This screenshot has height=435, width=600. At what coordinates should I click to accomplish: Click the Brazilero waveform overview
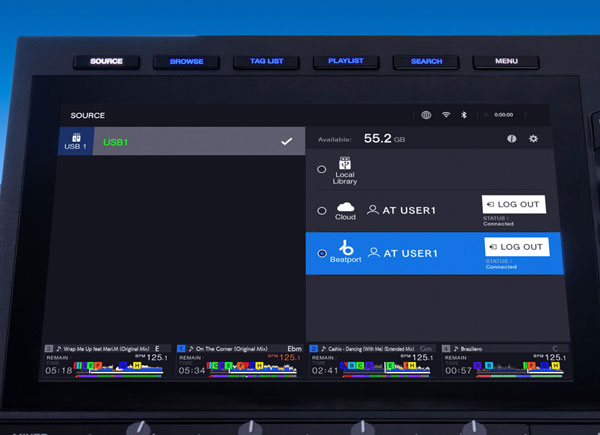tap(518, 368)
